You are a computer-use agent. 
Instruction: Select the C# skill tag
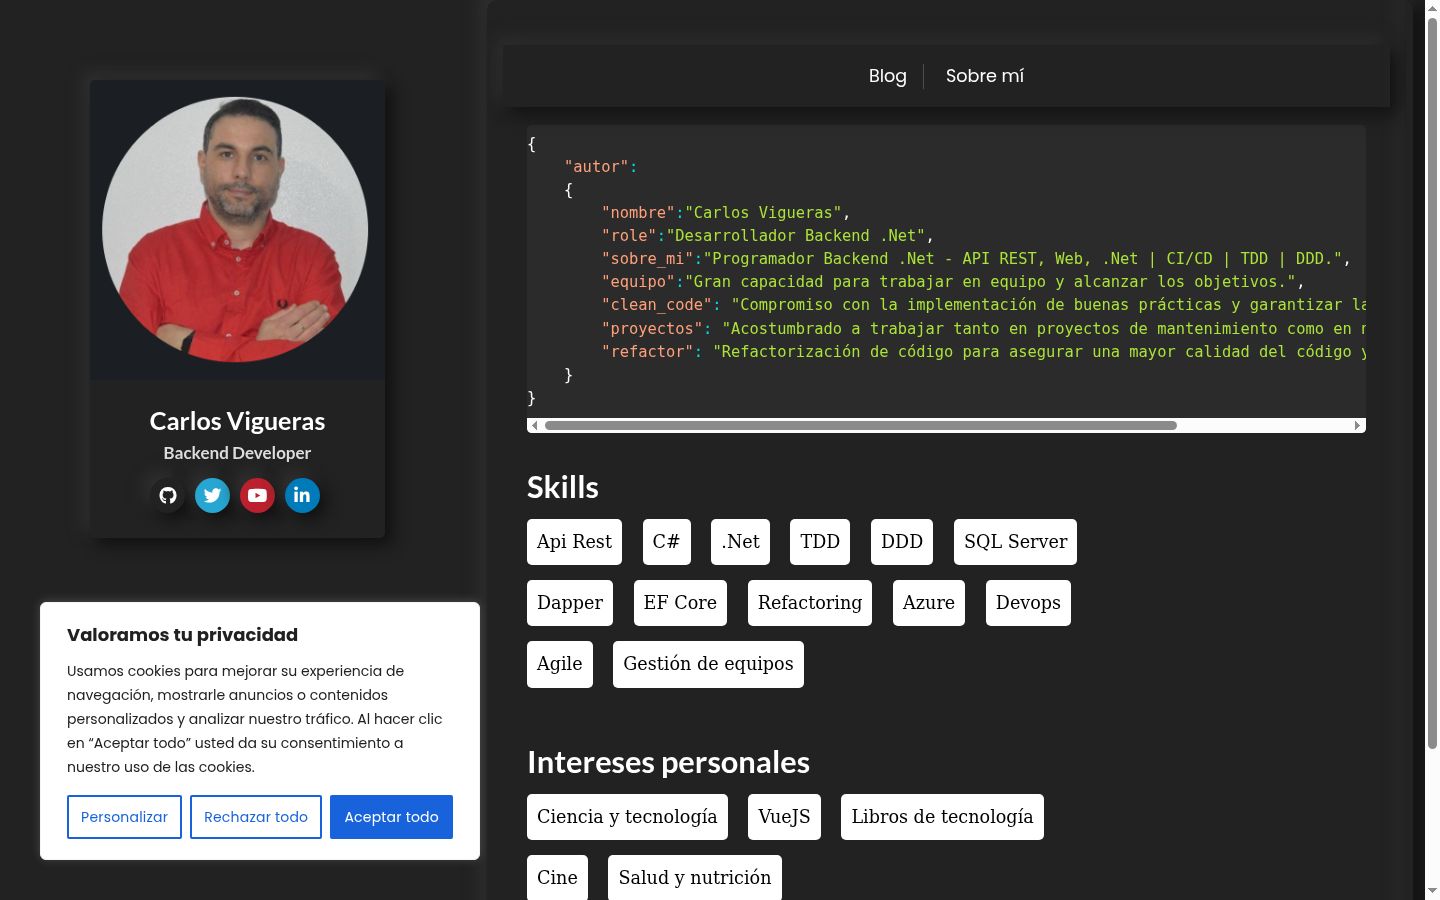[x=666, y=542]
